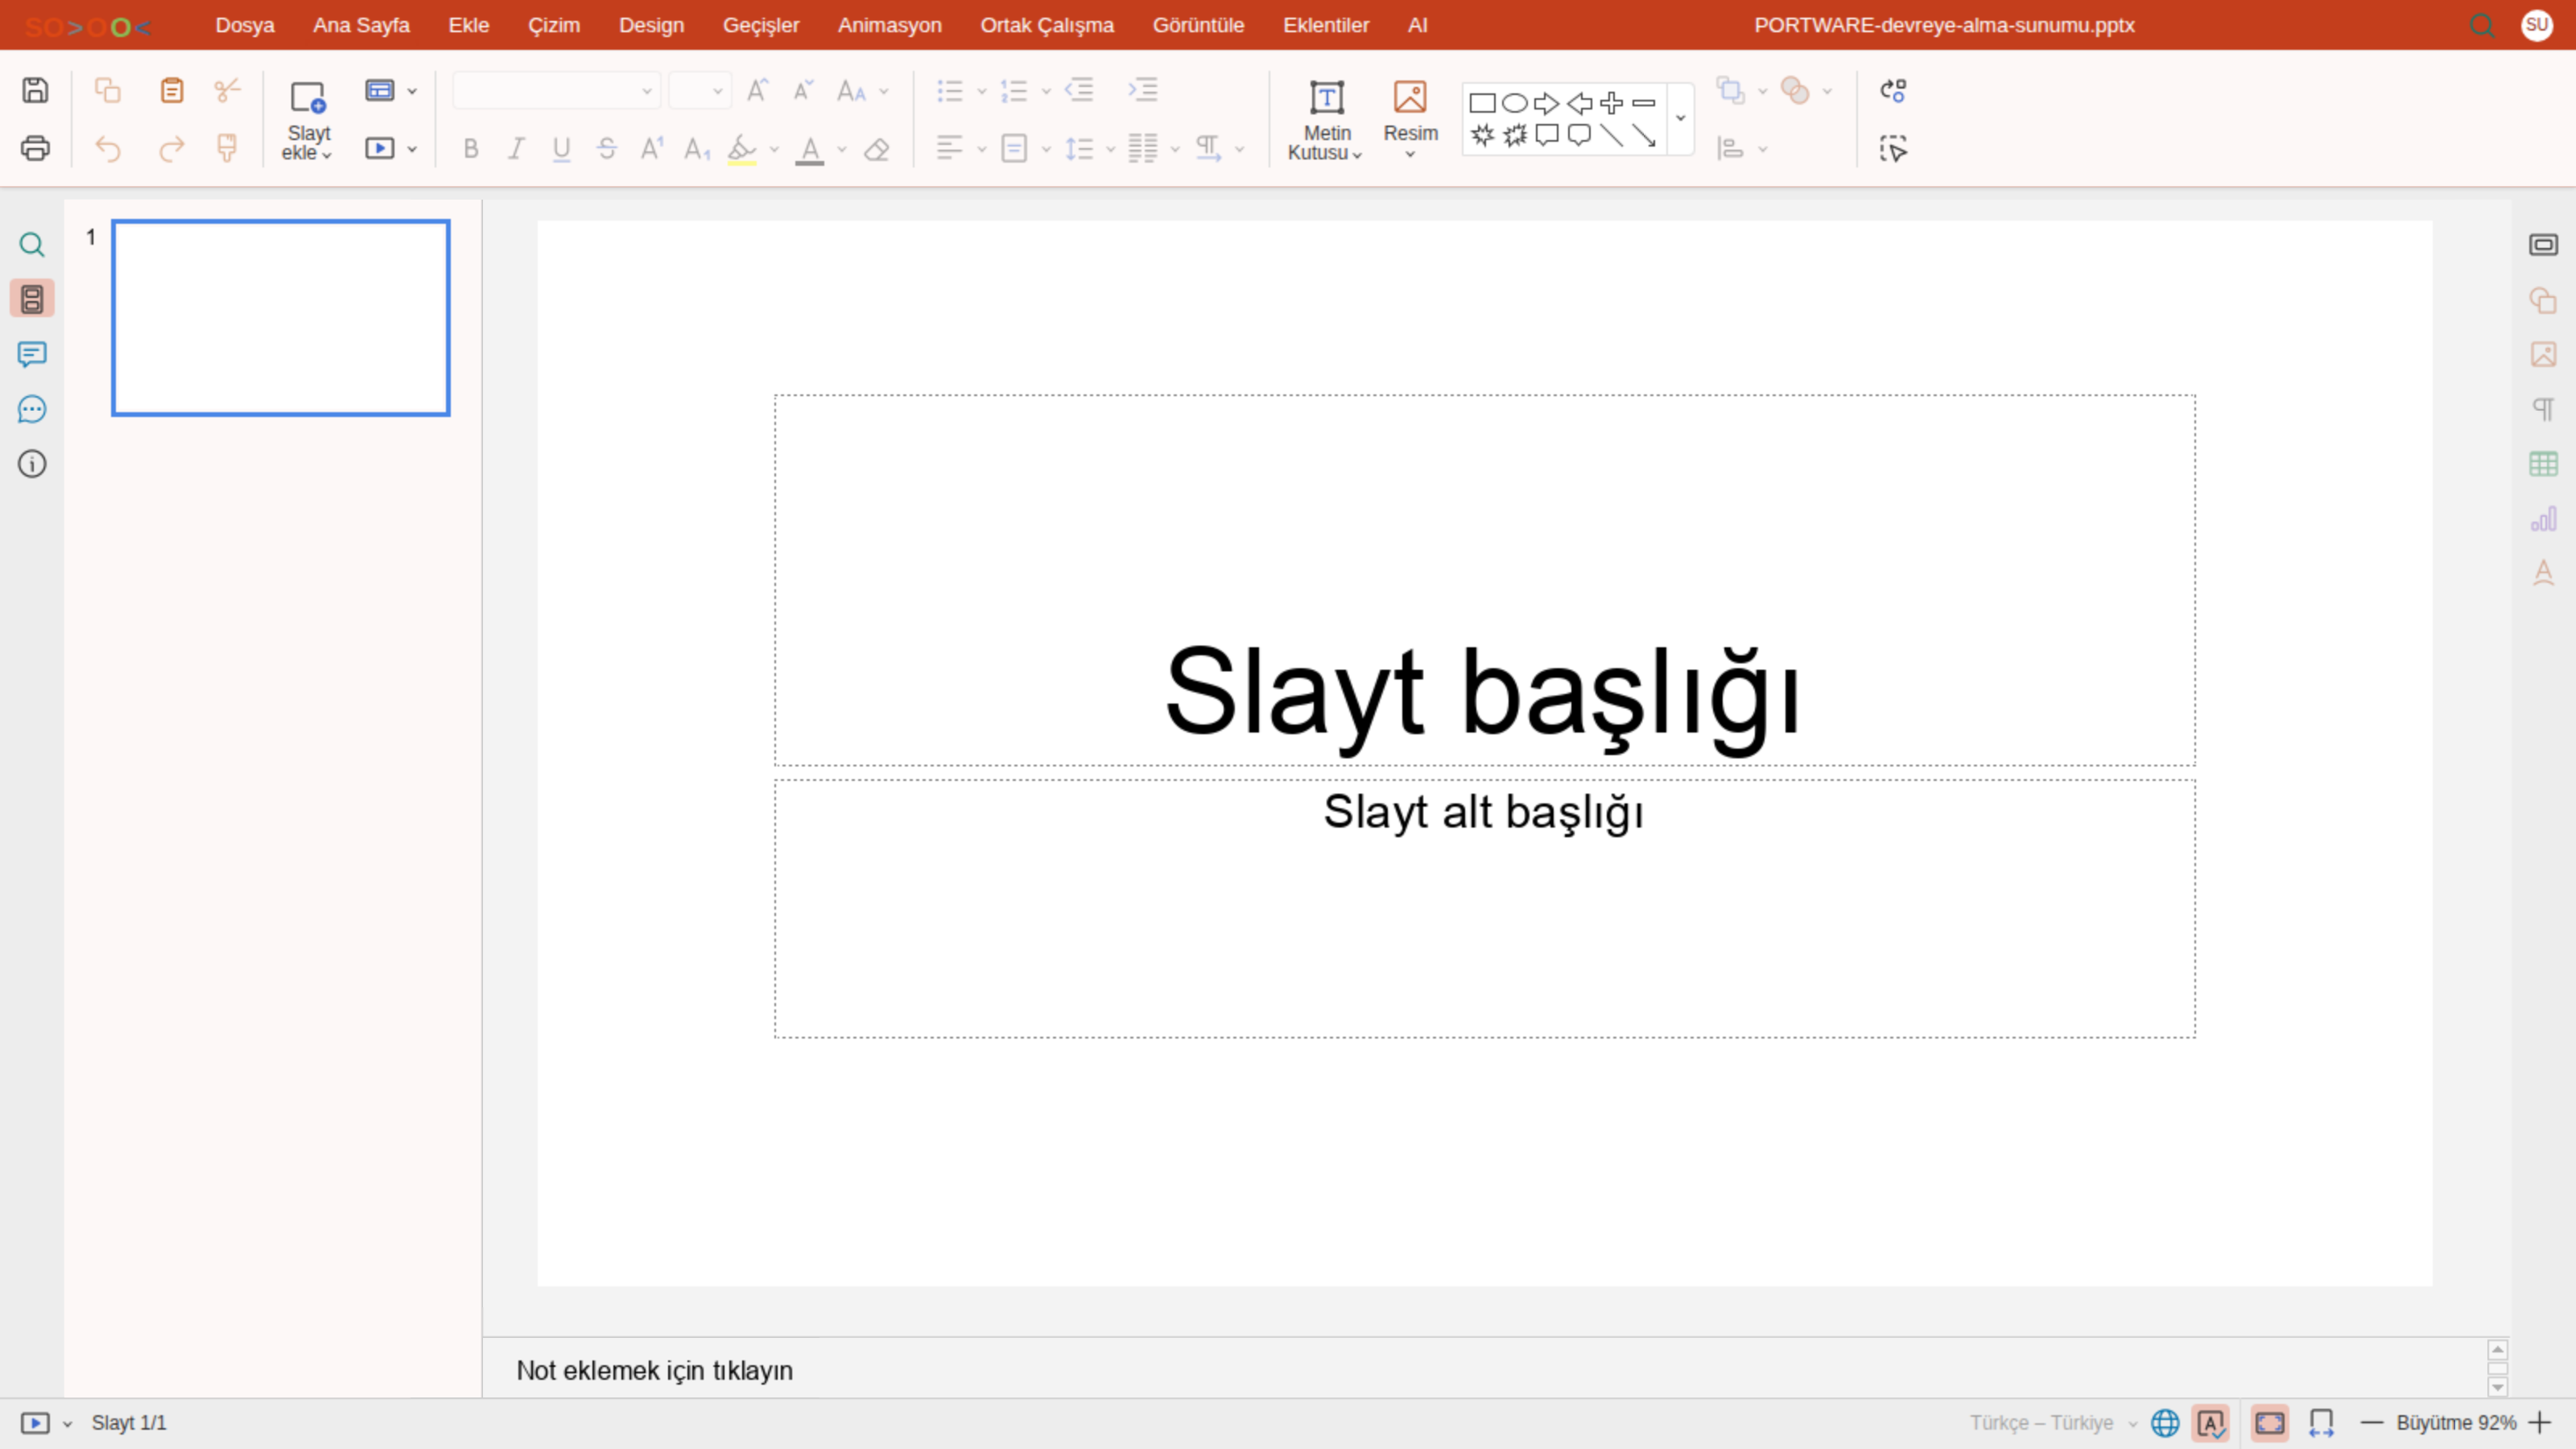Open Find search in left sidebar
The height and width of the screenshot is (1449, 2576).
click(32, 245)
